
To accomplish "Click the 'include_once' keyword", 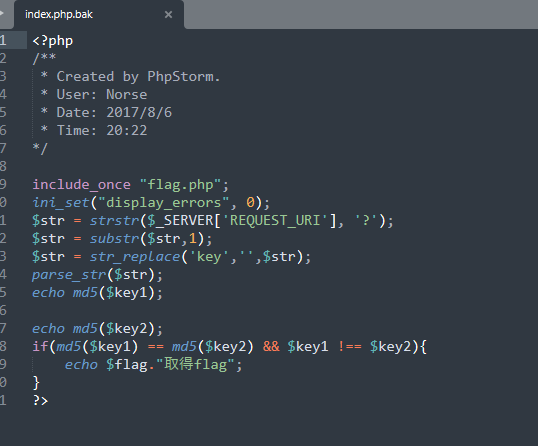I will [81, 185].
